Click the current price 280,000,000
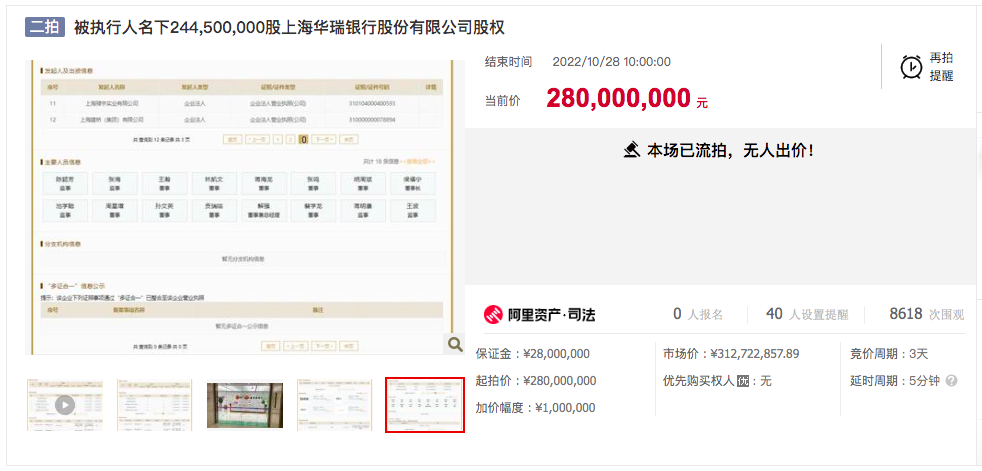This screenshot has width=982, height=471. click(618, 98)
